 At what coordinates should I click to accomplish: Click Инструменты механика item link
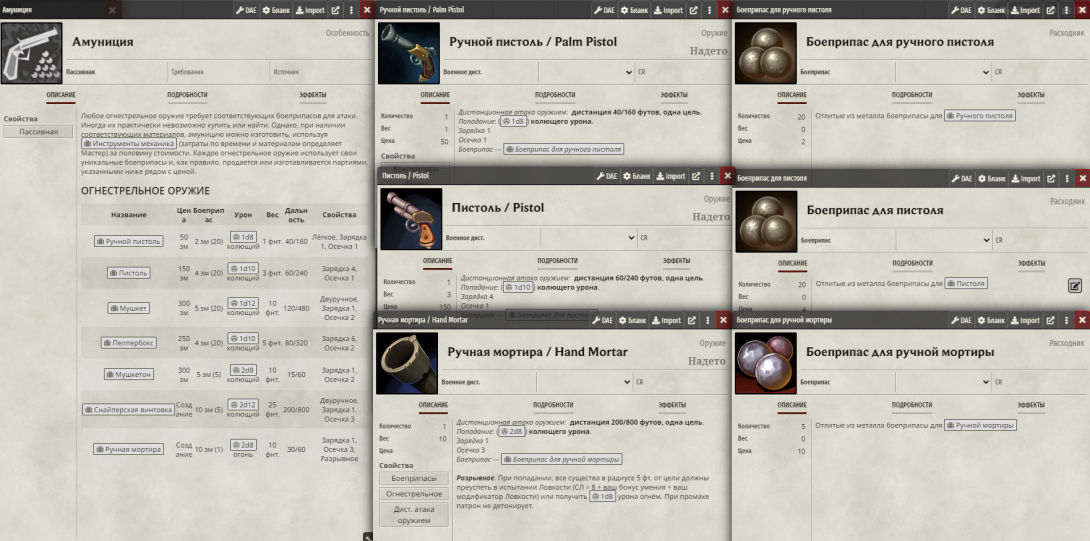click(x=128, y=143)
